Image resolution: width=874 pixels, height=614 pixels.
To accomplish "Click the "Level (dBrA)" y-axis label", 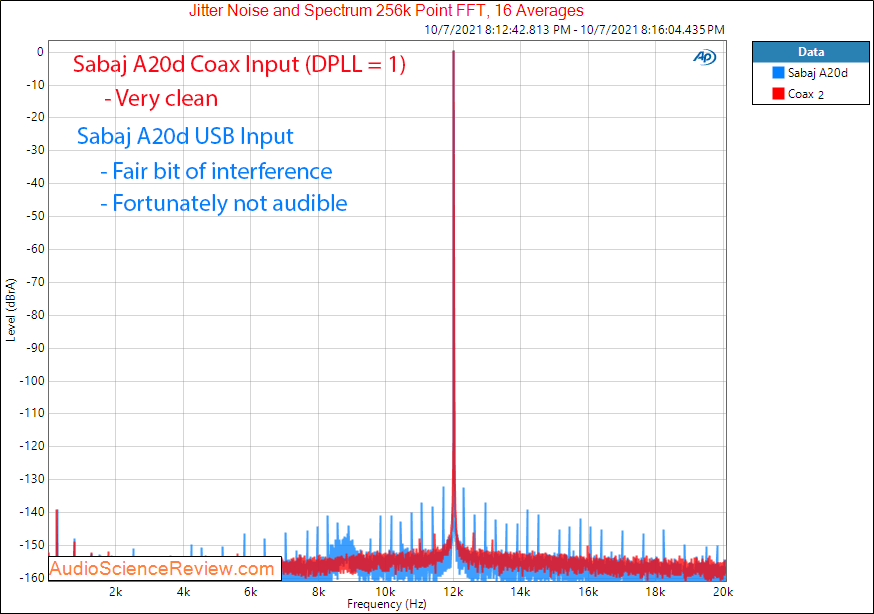I will click(11, 310).
